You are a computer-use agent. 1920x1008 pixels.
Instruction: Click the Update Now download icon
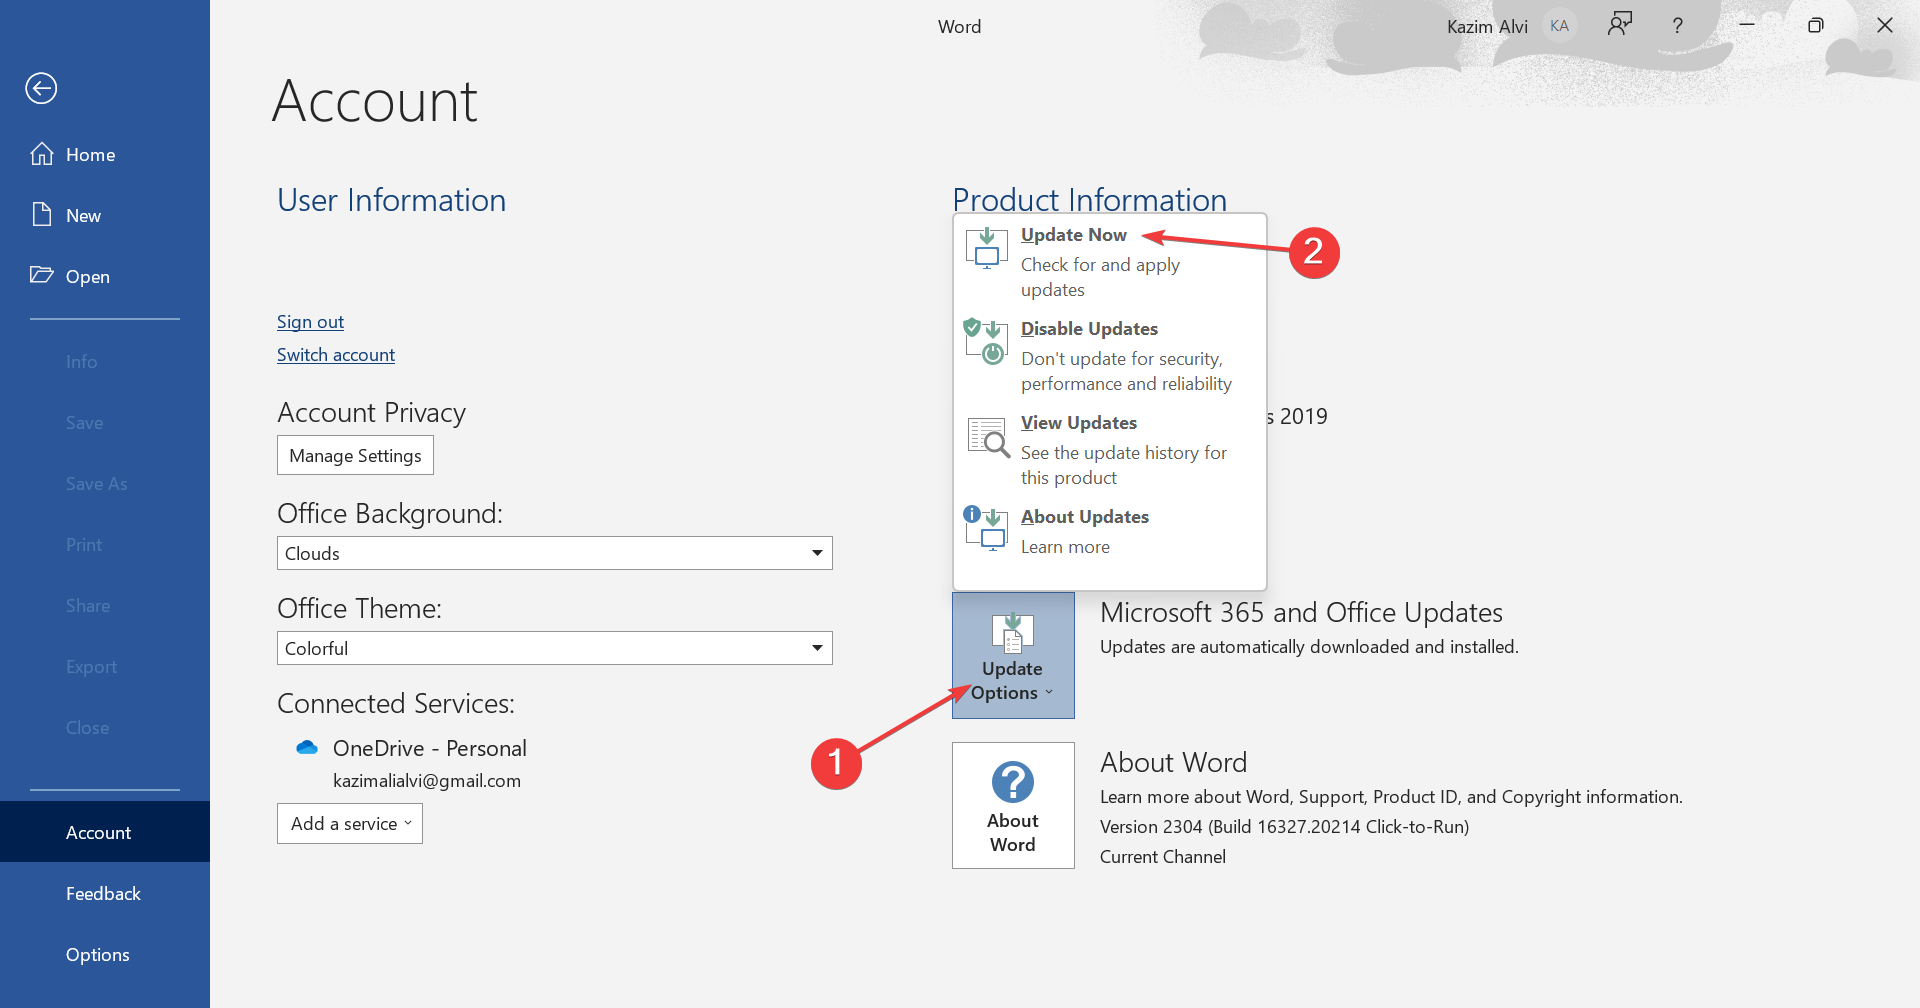pyautogui.click(x=986, y=248)
